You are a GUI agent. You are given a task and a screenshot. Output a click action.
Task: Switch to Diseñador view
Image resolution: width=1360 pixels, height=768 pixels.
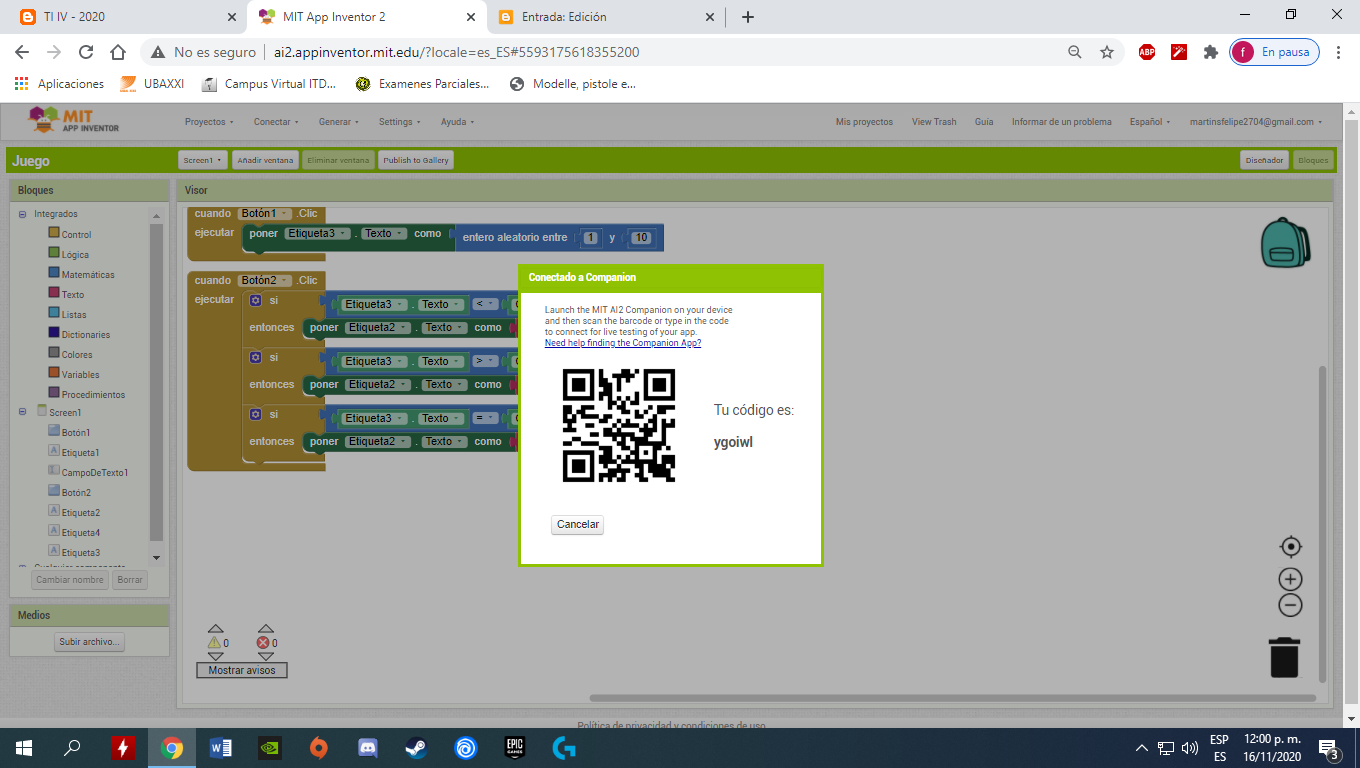[1264, 160]
